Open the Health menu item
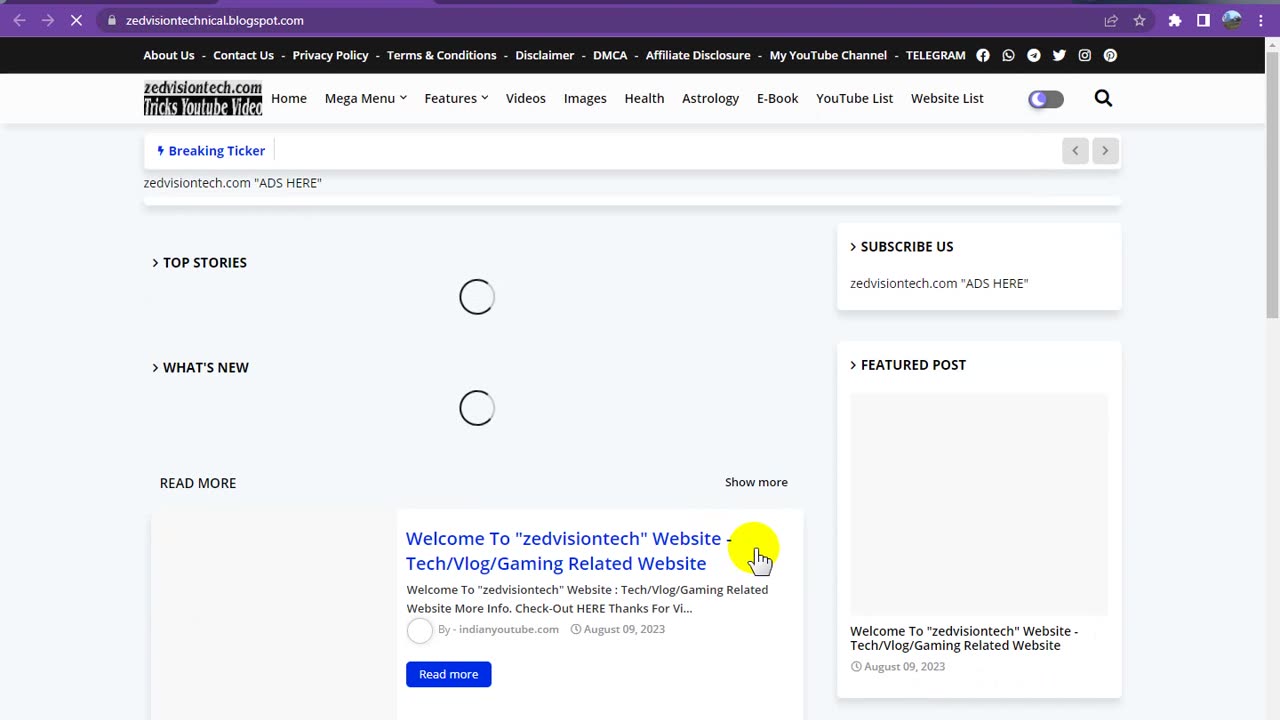This screenshot has width=1280, height=720. 644,98
